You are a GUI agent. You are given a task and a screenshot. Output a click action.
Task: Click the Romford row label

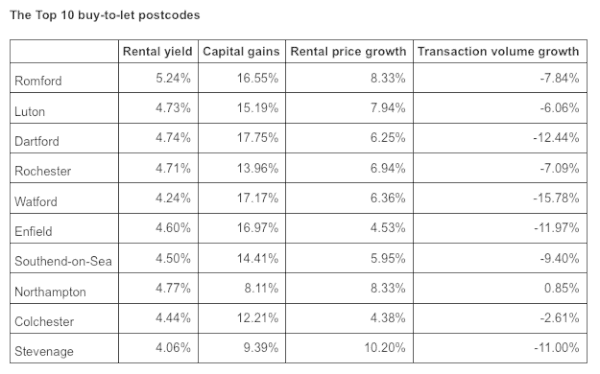click(x=38, y=81)
